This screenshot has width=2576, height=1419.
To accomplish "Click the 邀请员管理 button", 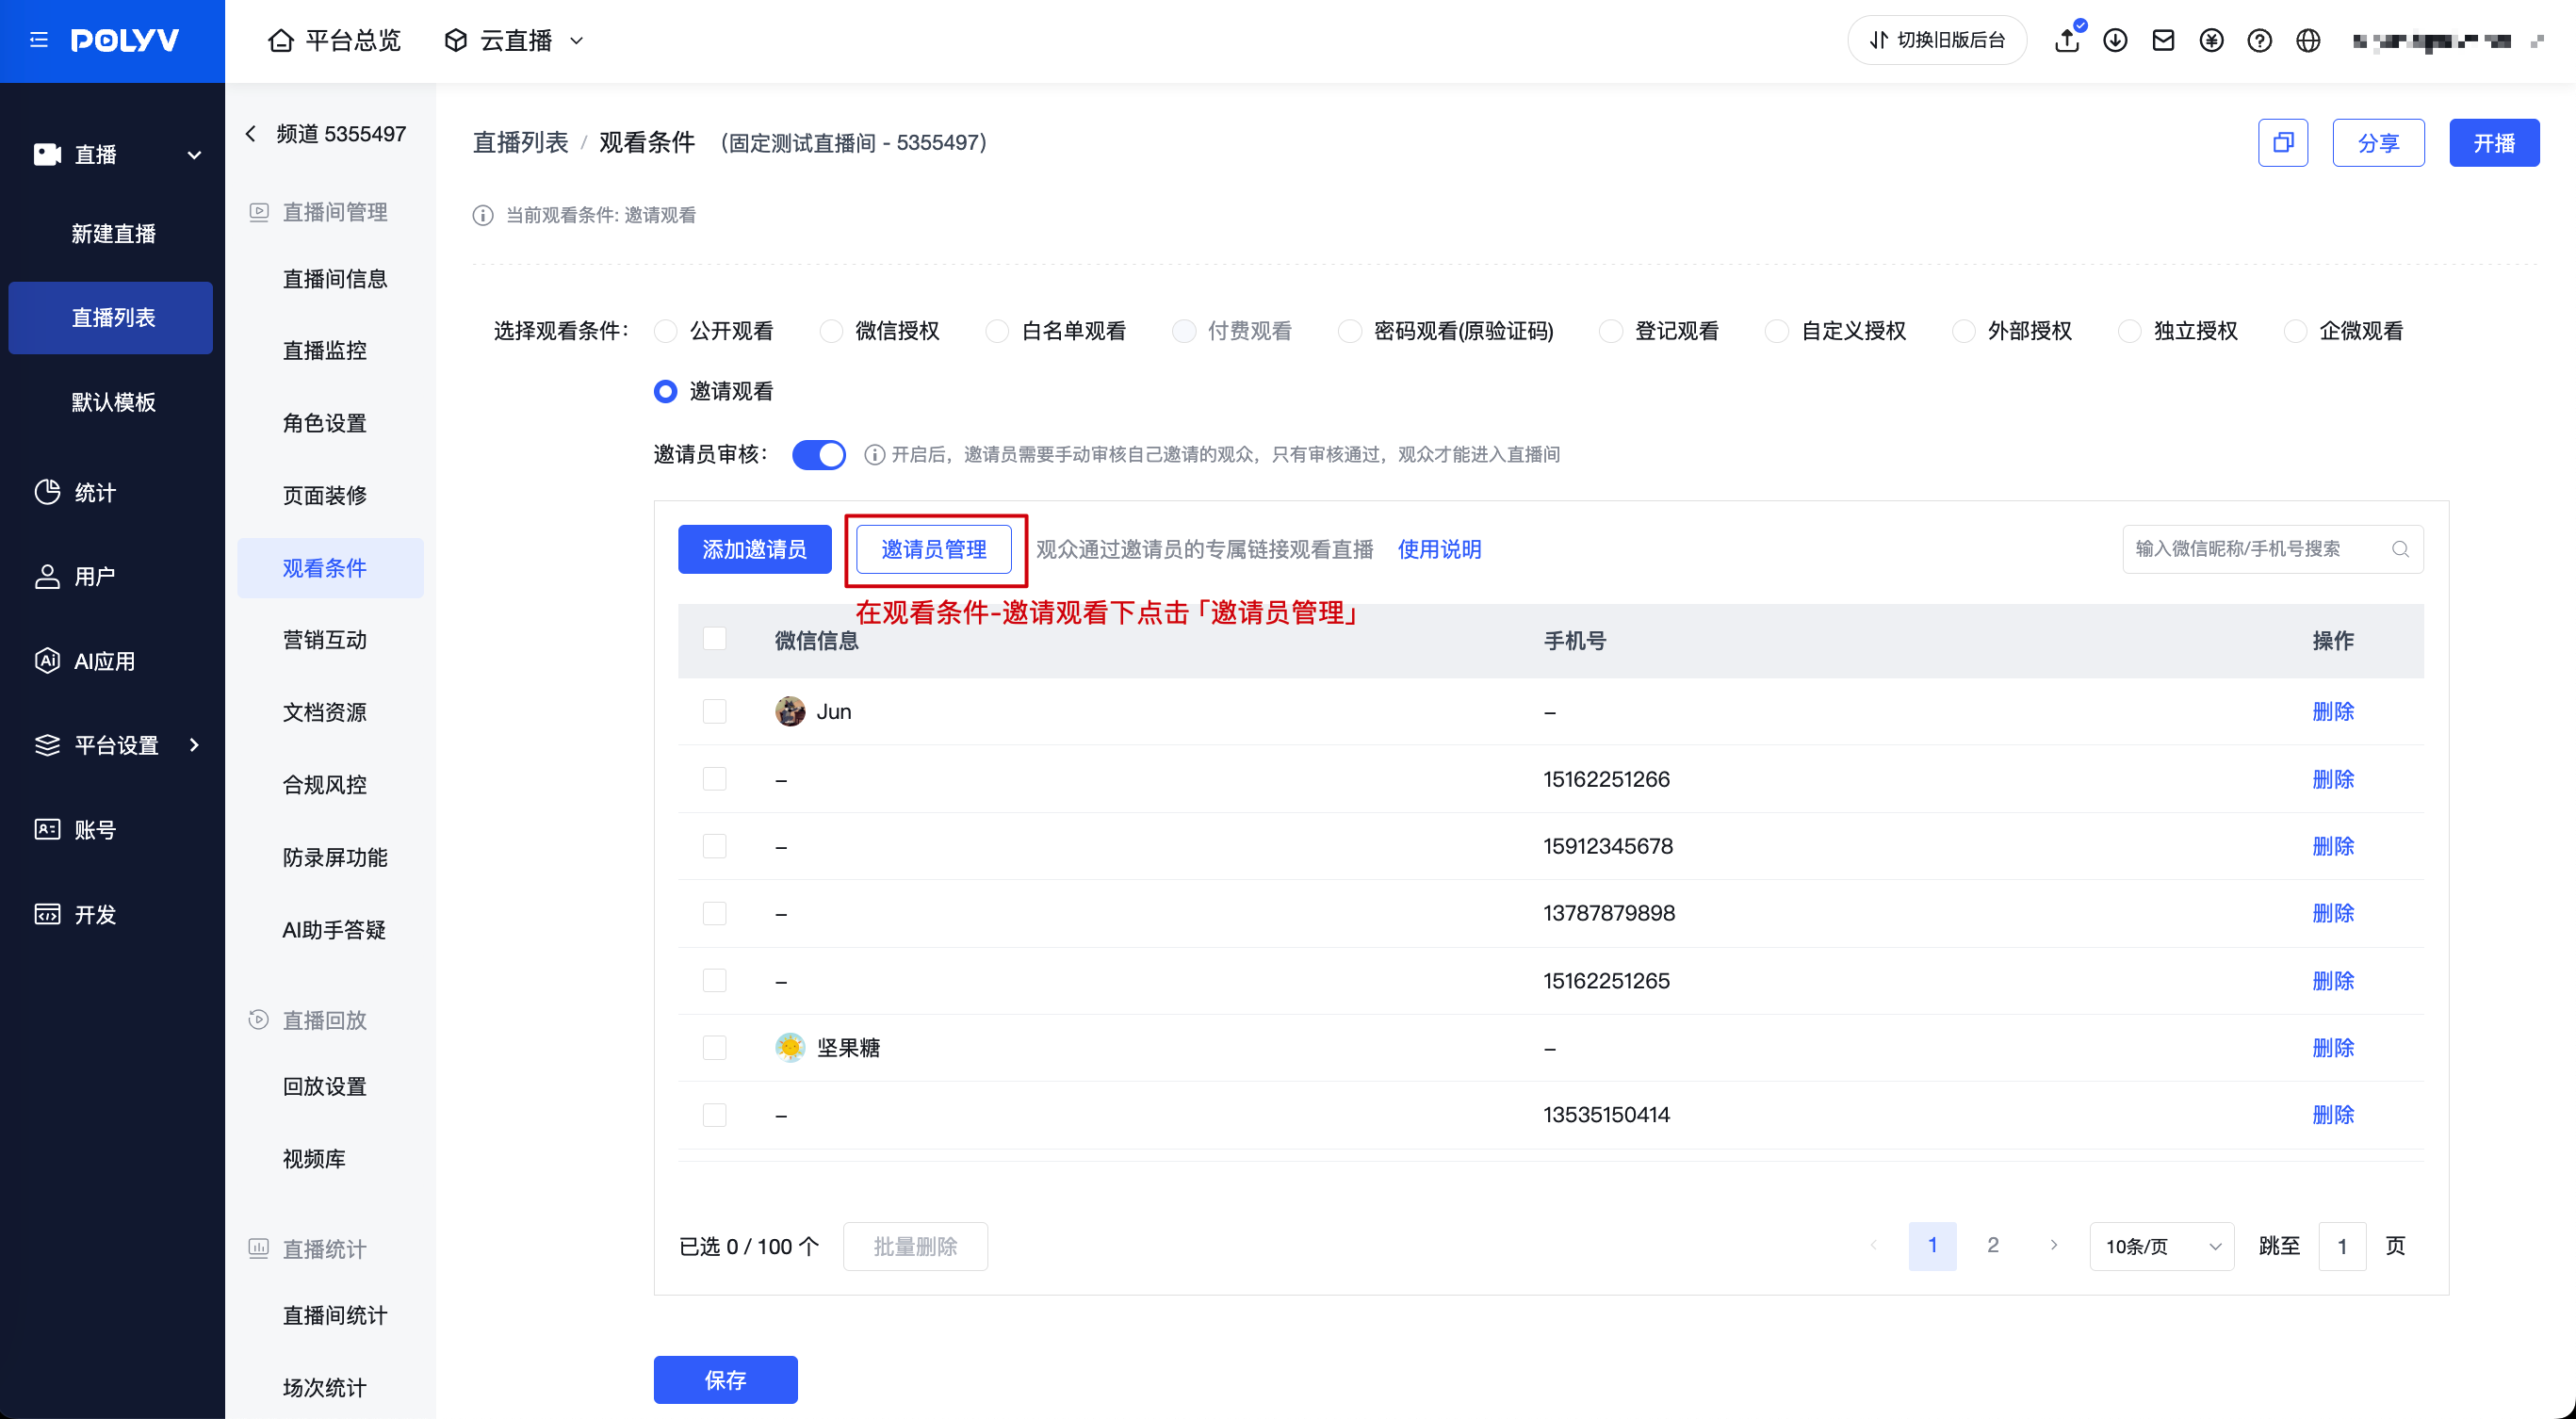I will coord(933,549).
